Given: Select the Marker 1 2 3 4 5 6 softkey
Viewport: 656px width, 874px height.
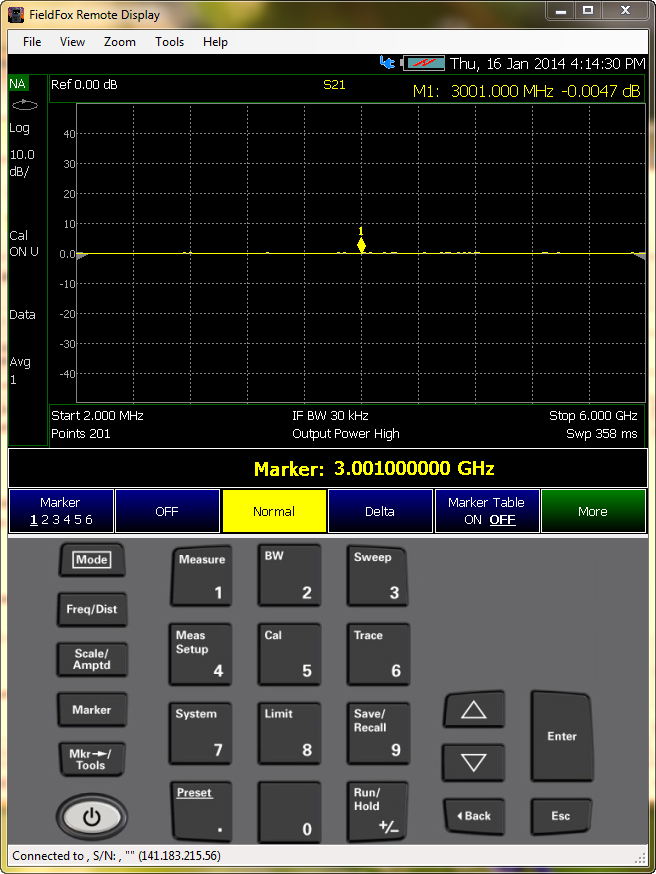Looking at the screenshot, I should [61, 511].
